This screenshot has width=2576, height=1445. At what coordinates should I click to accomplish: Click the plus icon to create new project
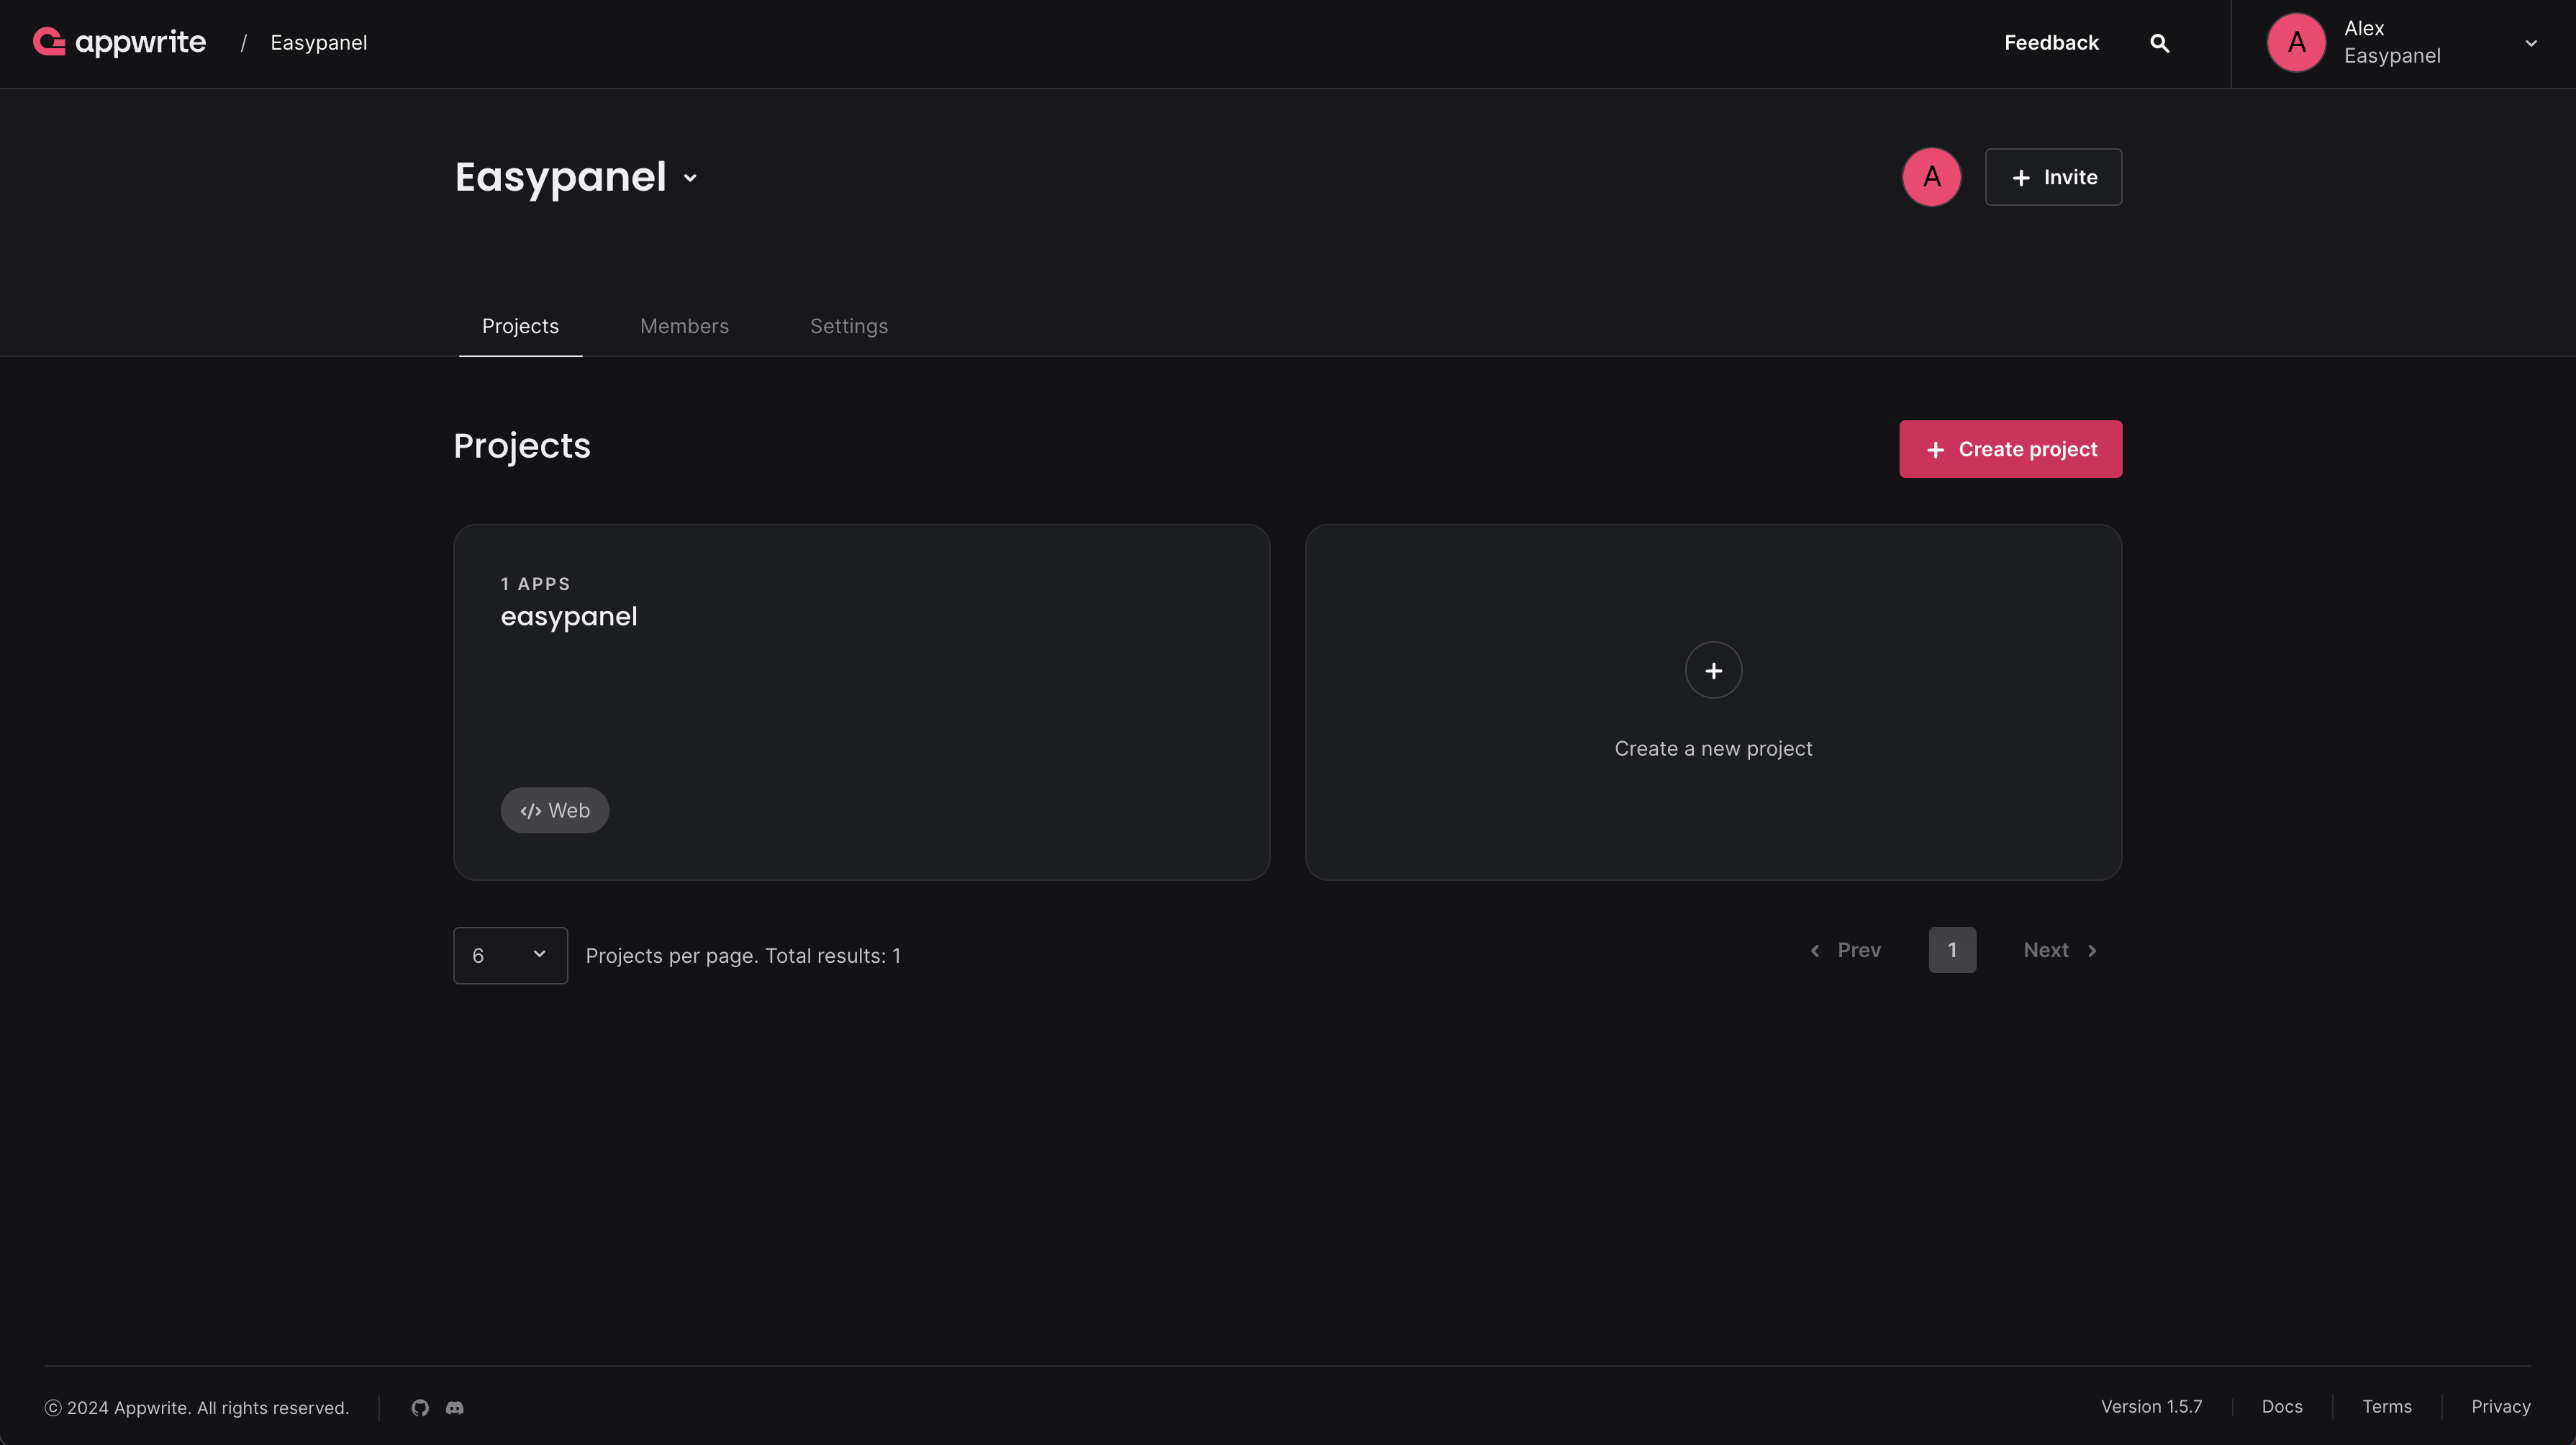click(x=1713, y=670)
